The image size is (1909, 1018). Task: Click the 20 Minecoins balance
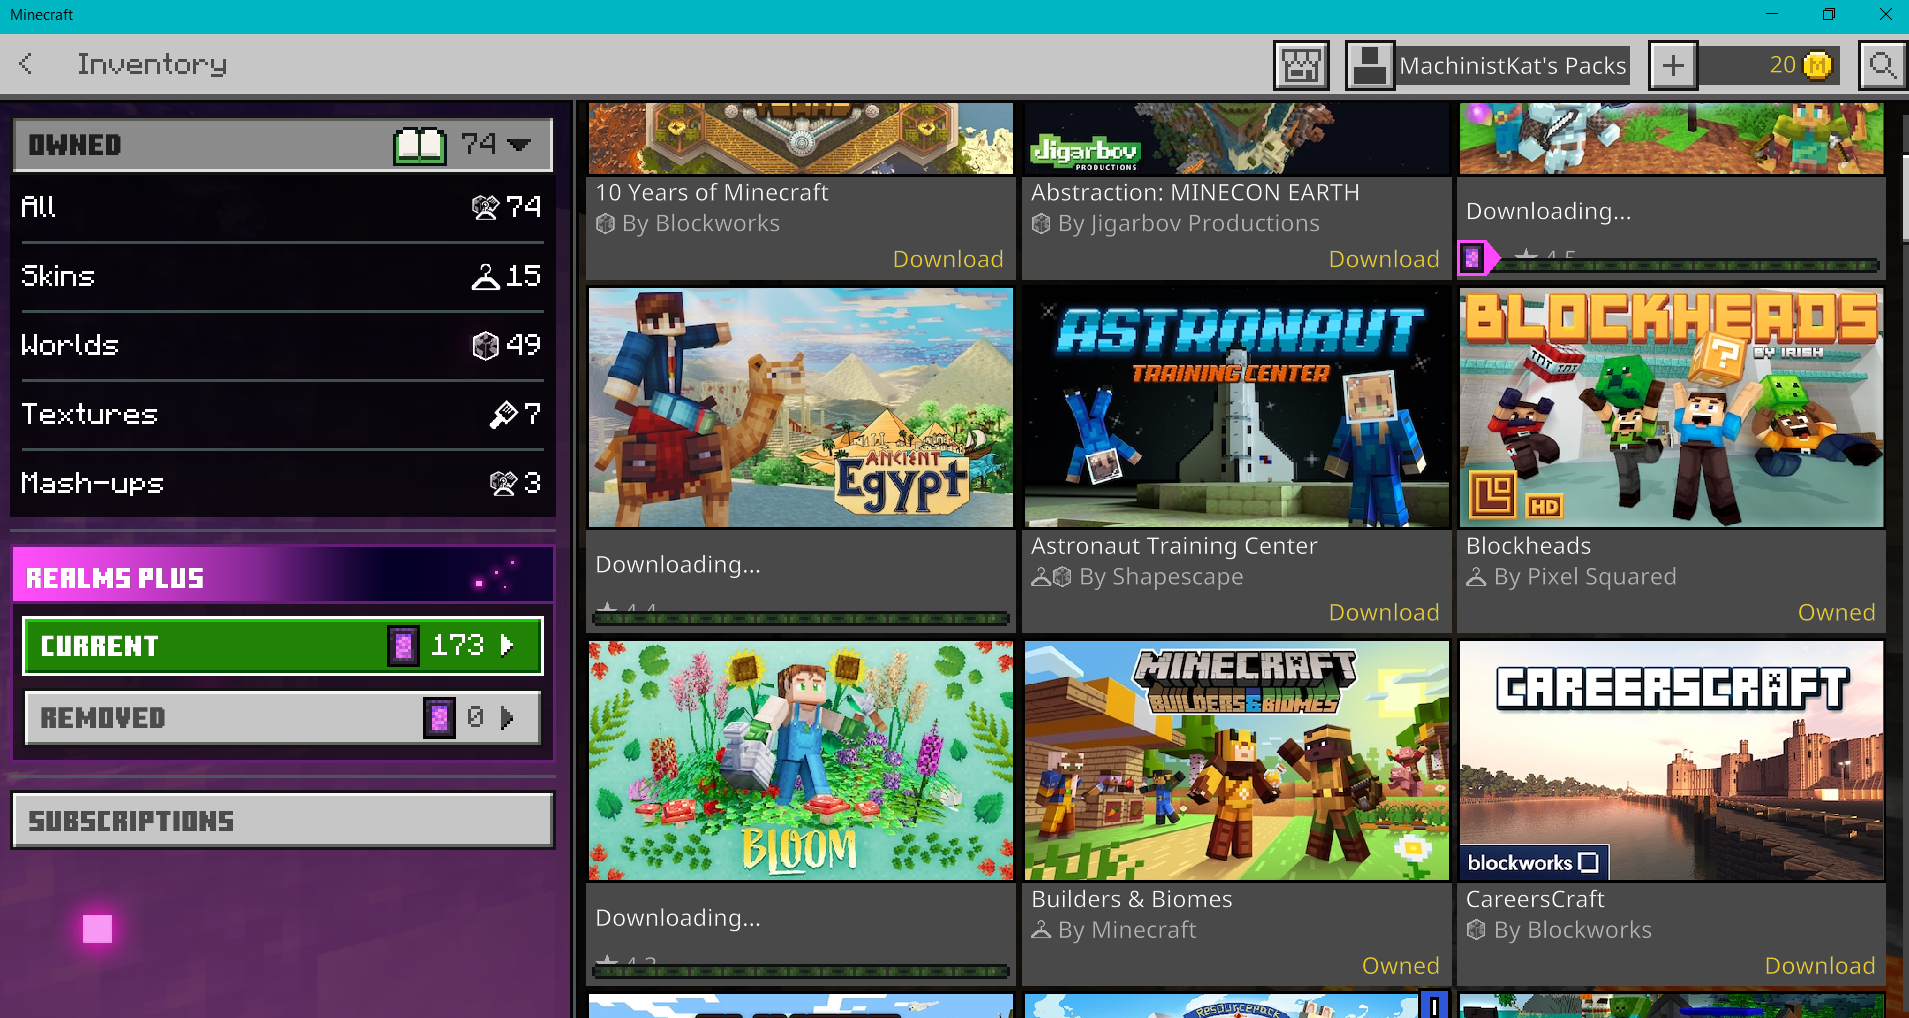(x=1783, y=66)
